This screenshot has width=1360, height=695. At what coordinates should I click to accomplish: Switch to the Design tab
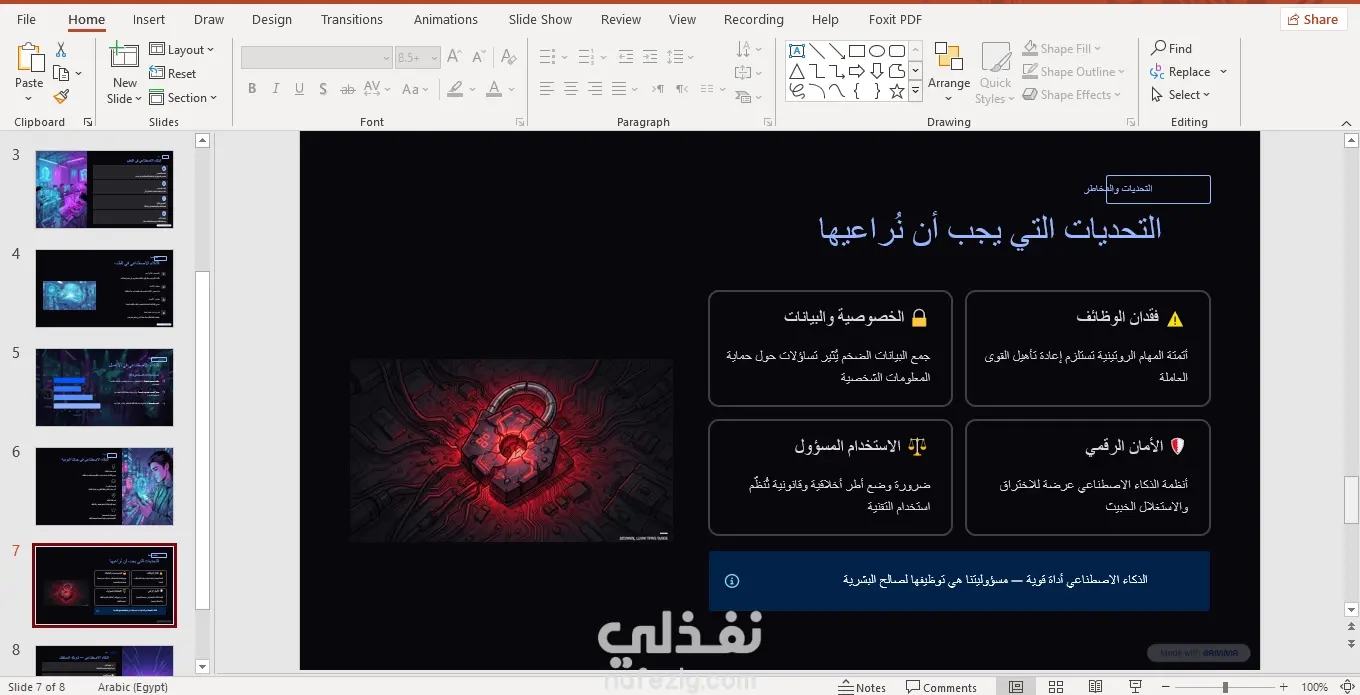pos(272,19)
